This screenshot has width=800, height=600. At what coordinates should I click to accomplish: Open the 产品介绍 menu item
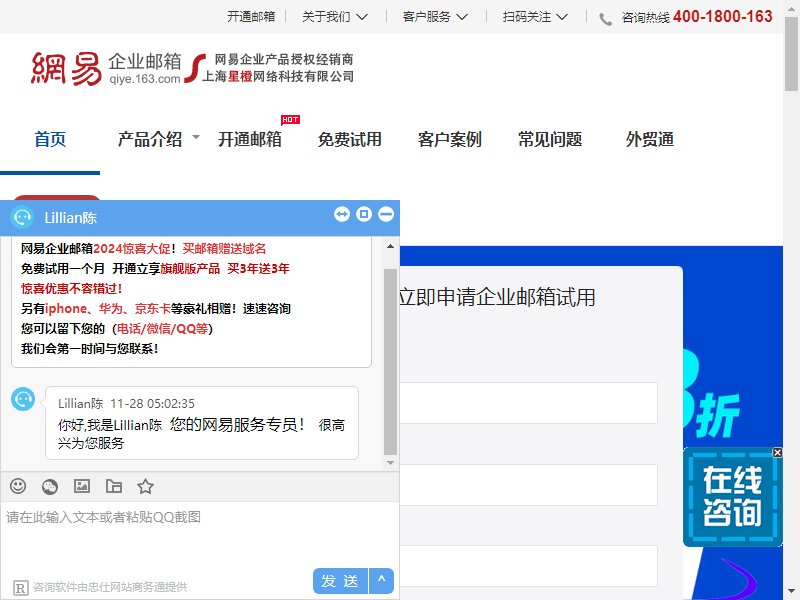click(x=149, y=139)
